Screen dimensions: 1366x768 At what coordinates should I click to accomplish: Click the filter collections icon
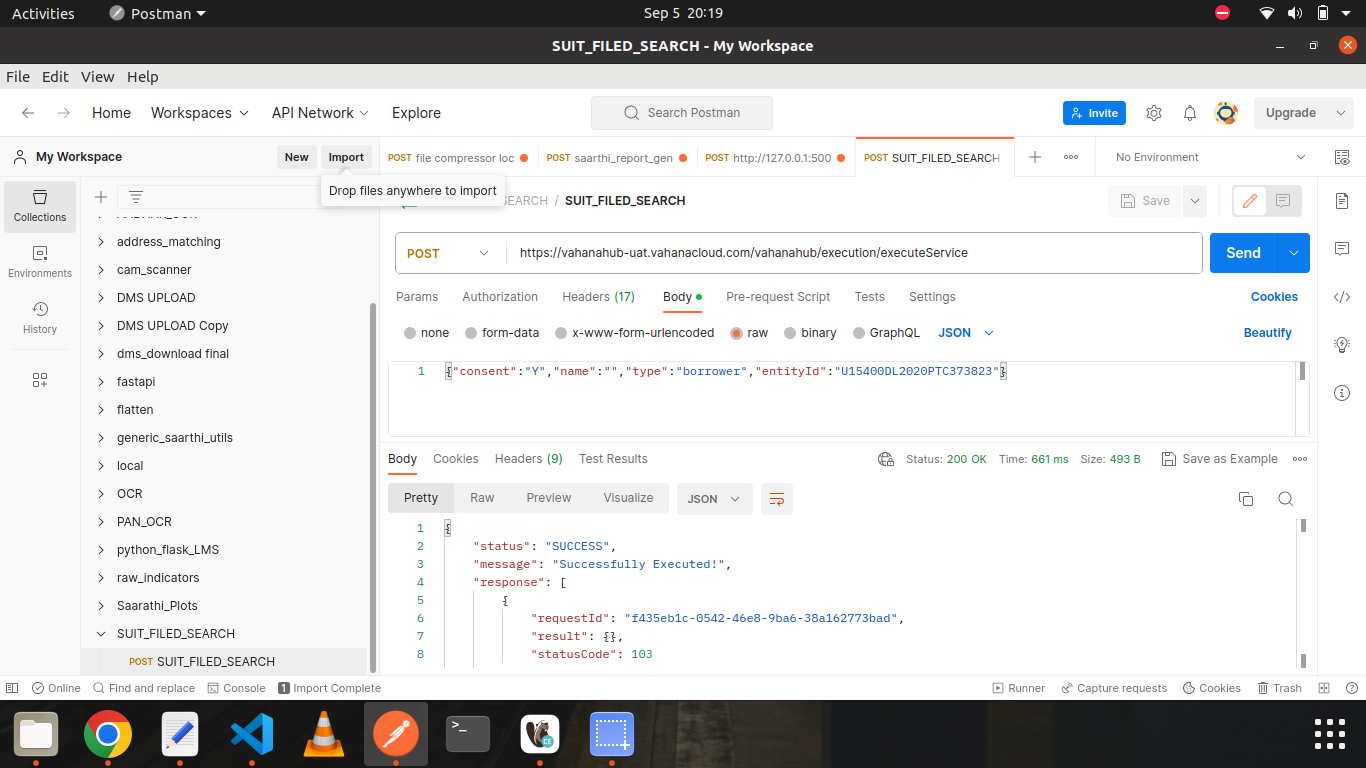(136, 197)
